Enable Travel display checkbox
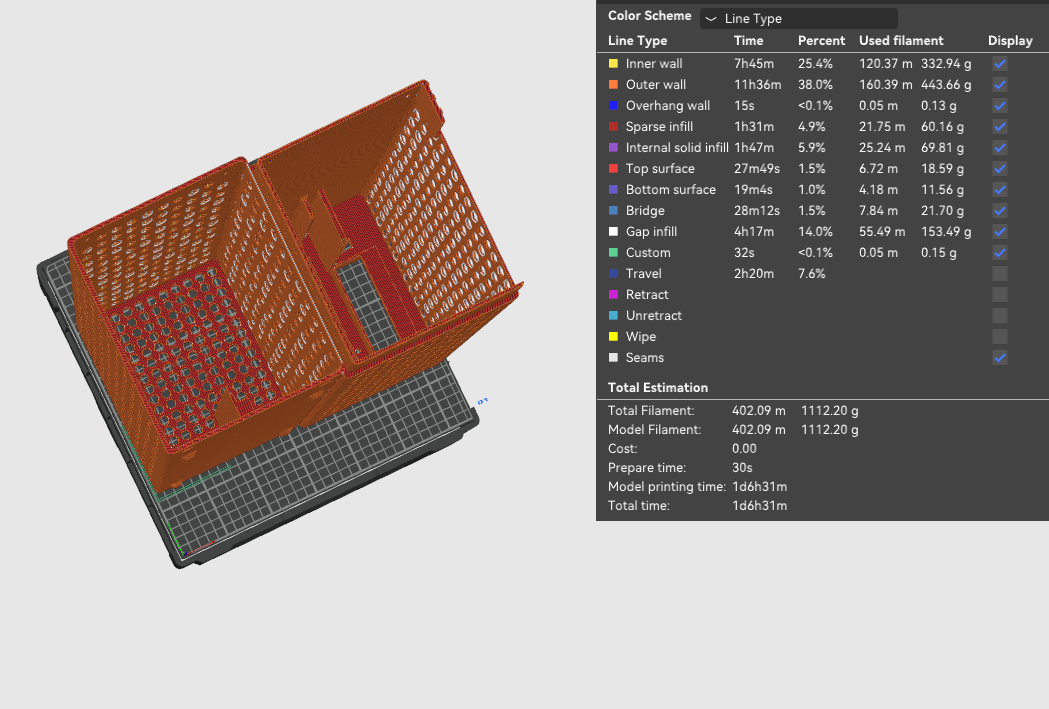The height and width of the screenshot is (709, 1049). [999, 274]
